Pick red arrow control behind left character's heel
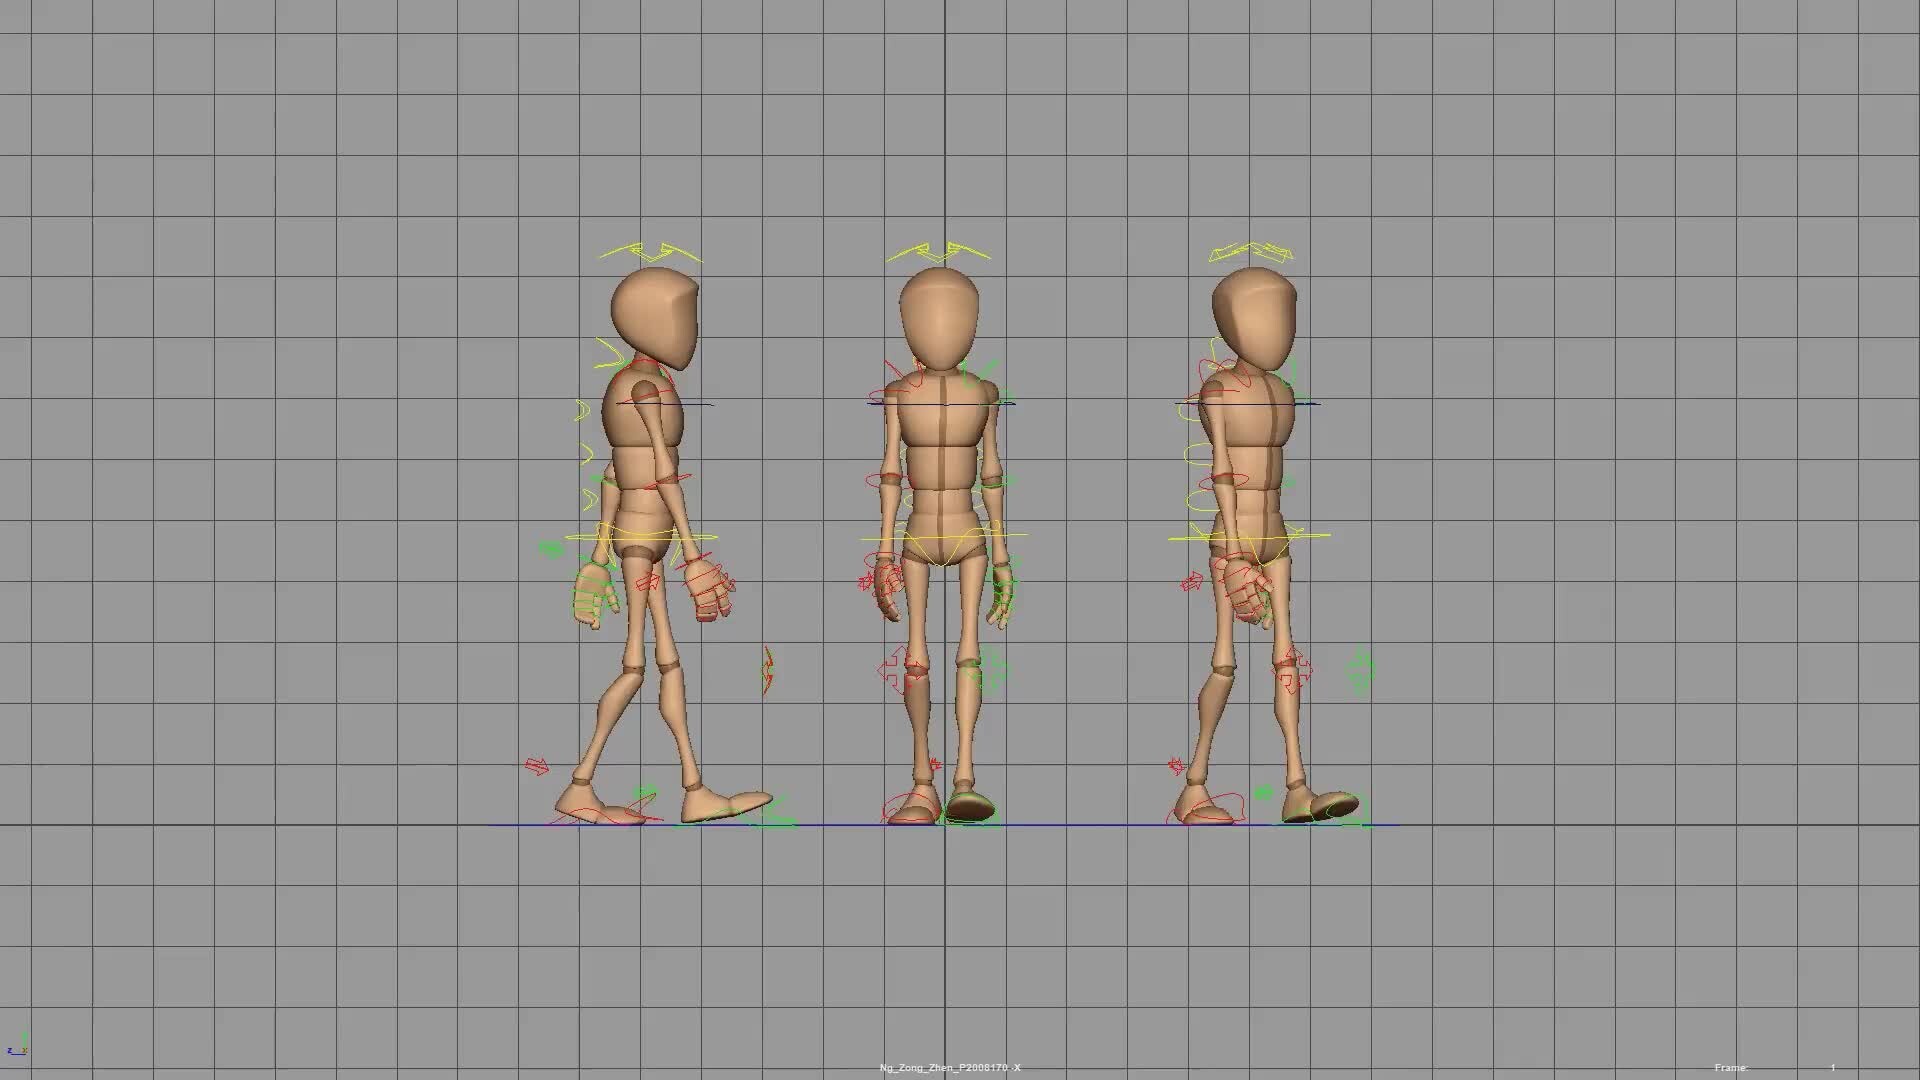1920x1080 pixels. 537,766
